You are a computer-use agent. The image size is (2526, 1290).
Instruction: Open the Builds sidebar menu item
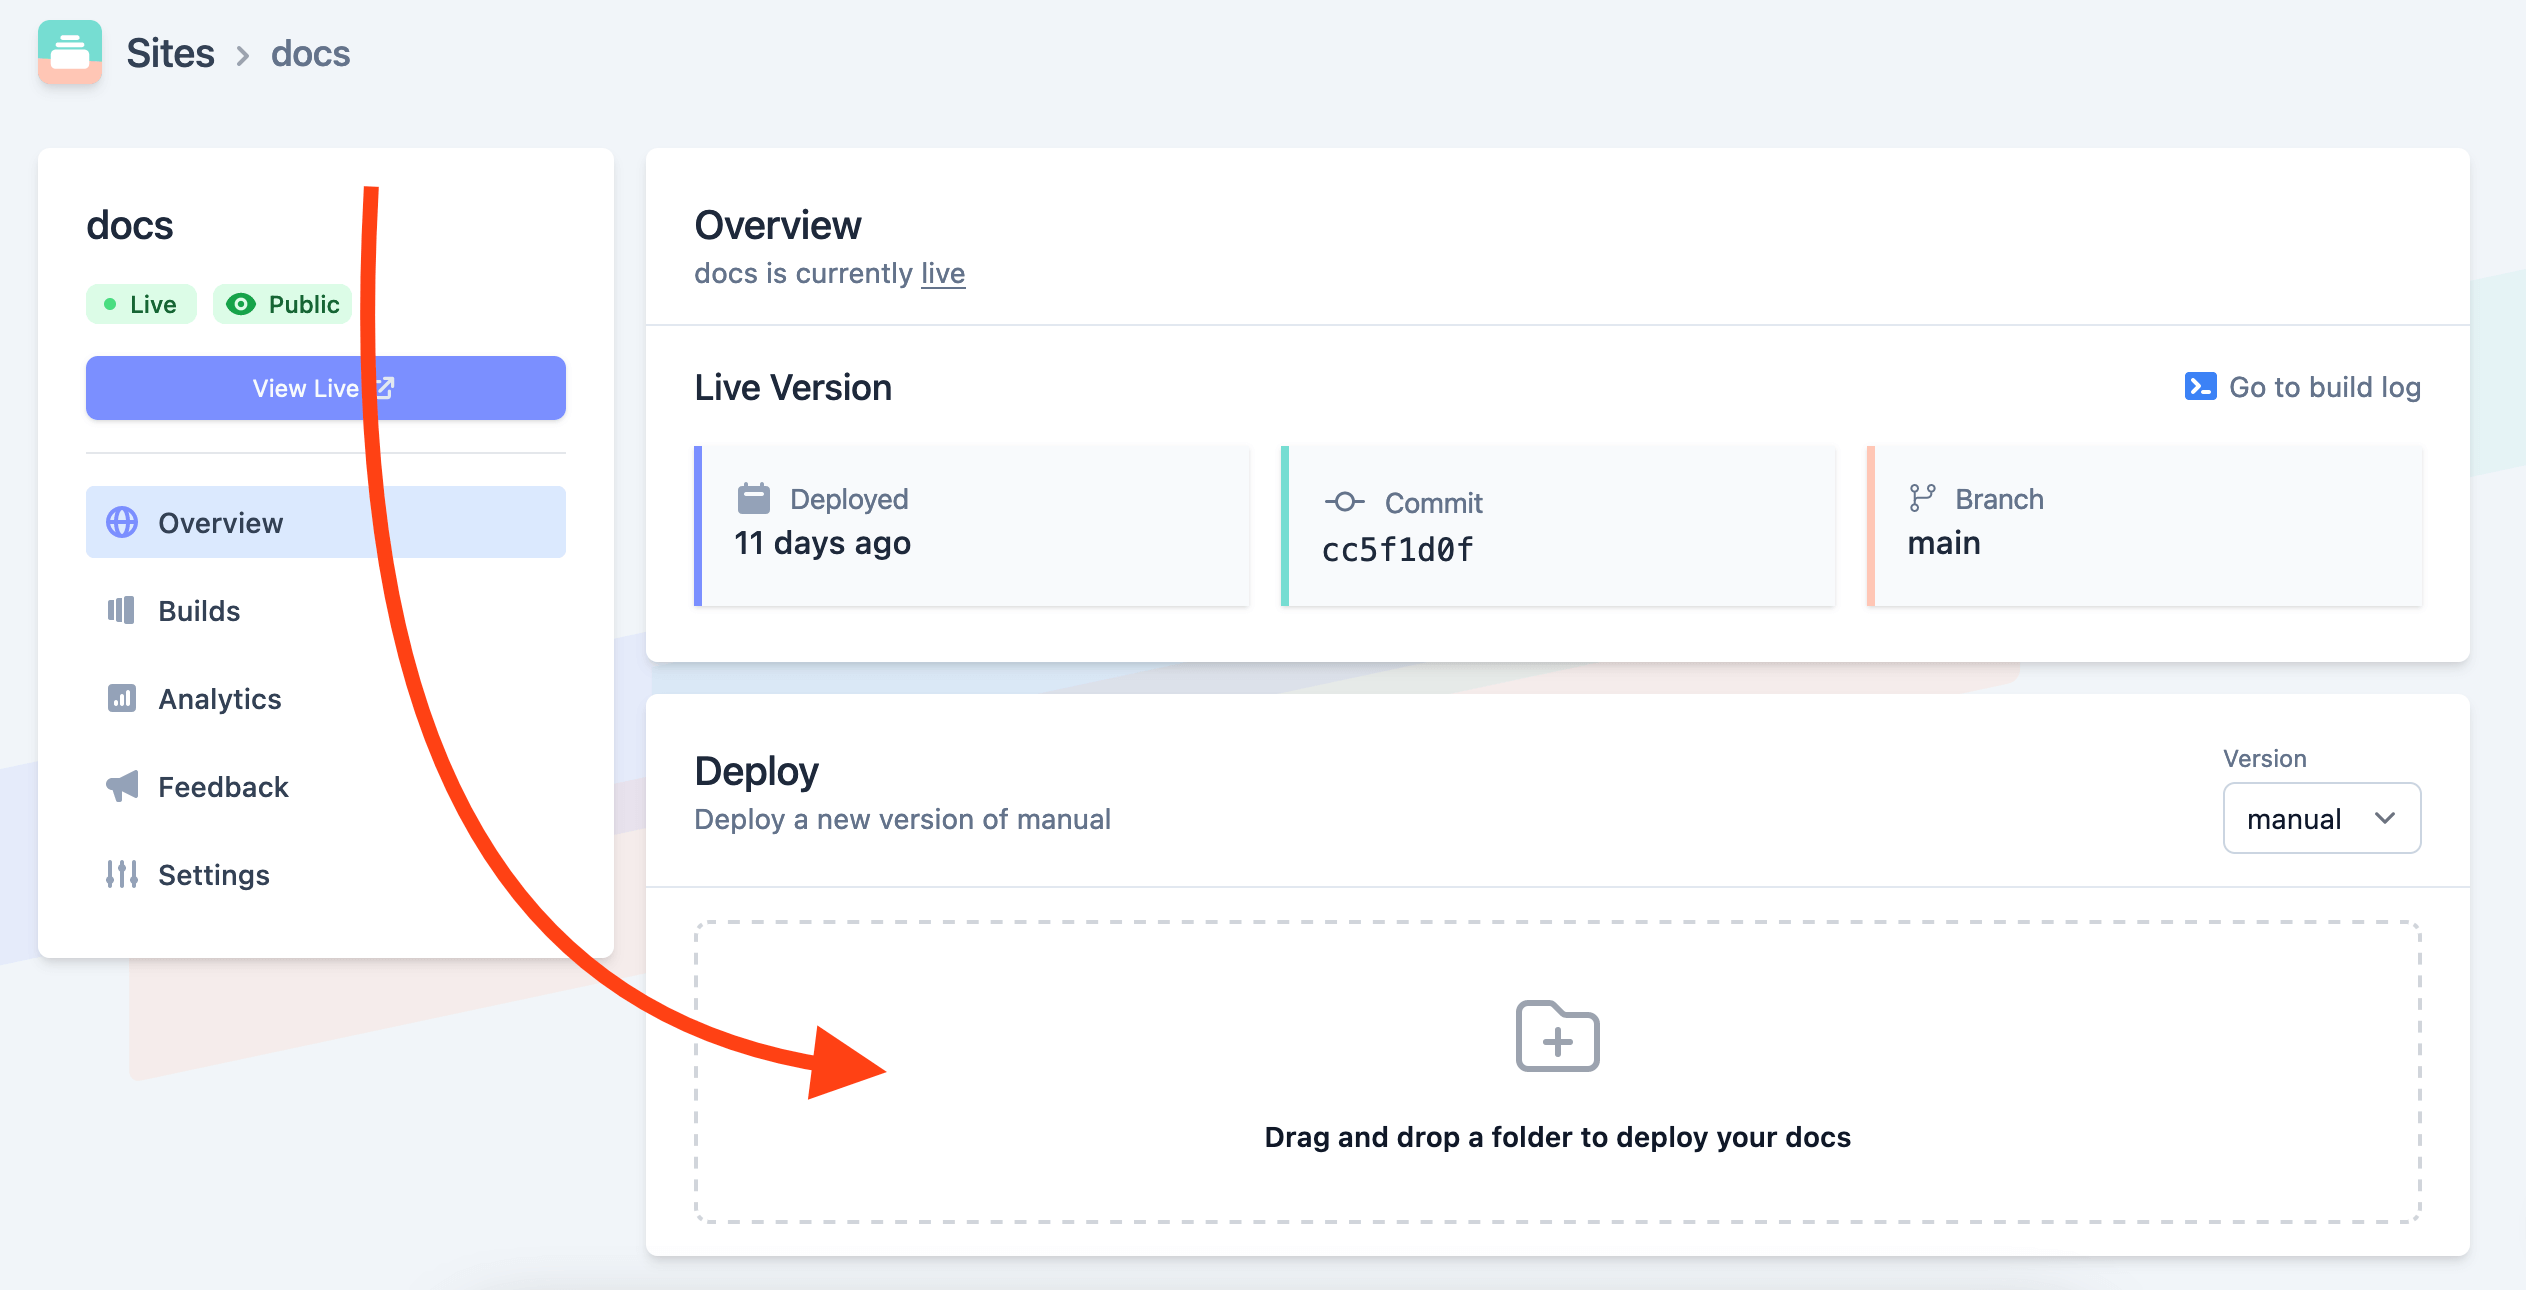click(x=199, y=610)
